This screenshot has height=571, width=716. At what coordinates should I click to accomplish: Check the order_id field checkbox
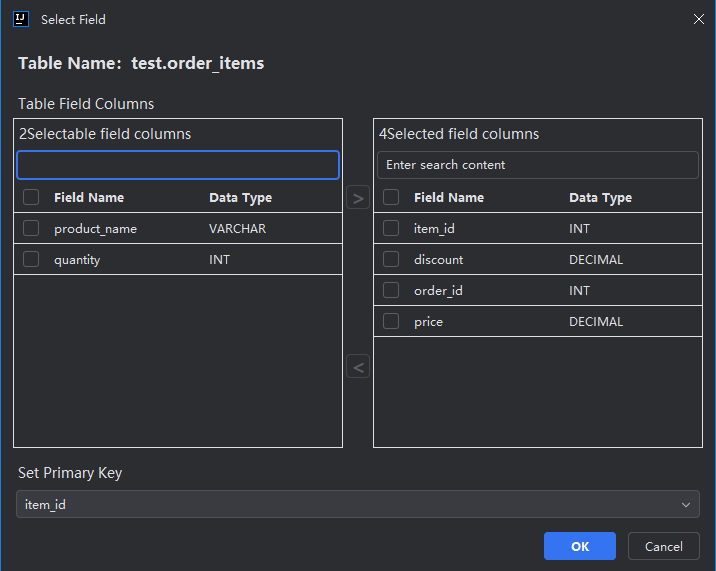pos(391,291)
